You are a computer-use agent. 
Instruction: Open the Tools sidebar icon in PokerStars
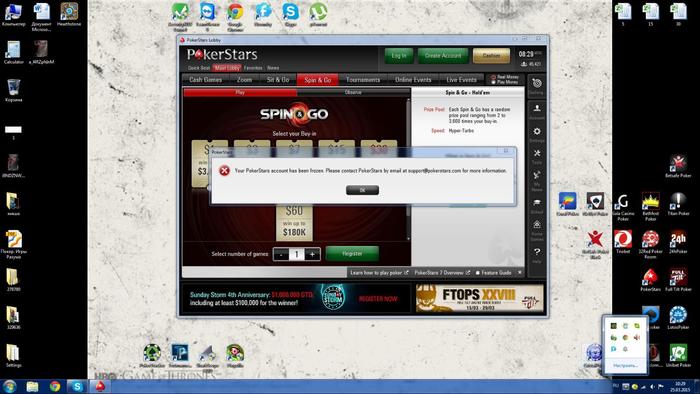pos(537,156)
